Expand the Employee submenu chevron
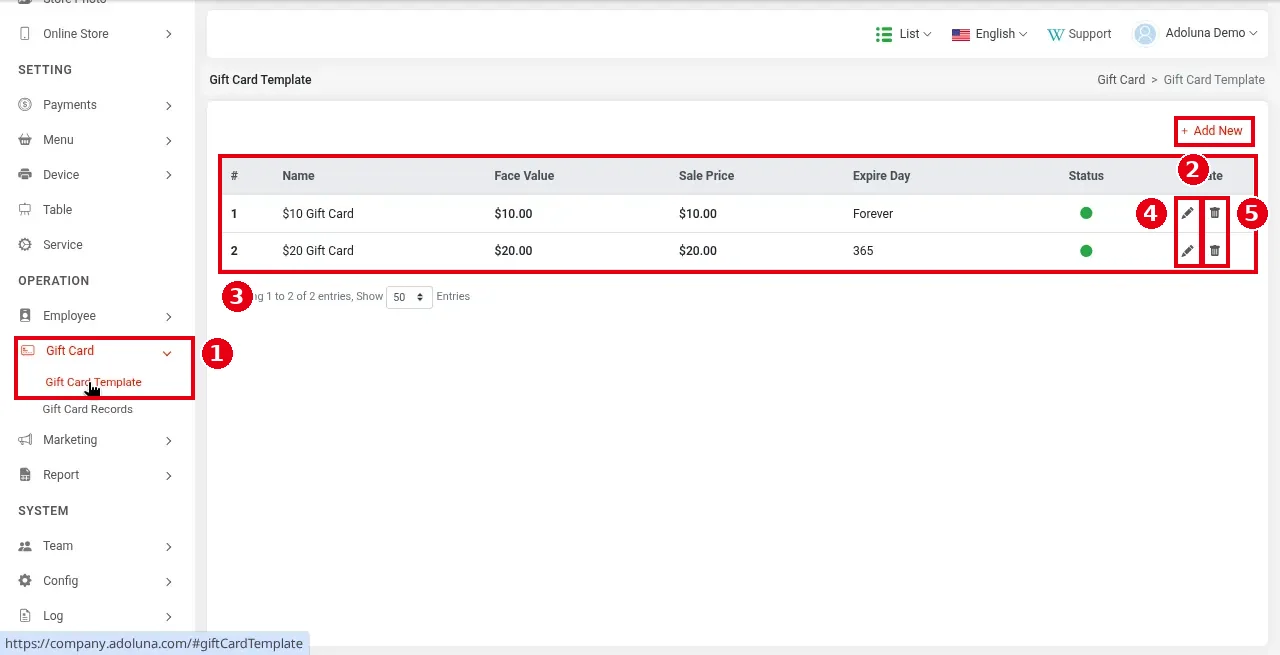The height and width of the screenshot is (655, 1280). tap(169, 317)
